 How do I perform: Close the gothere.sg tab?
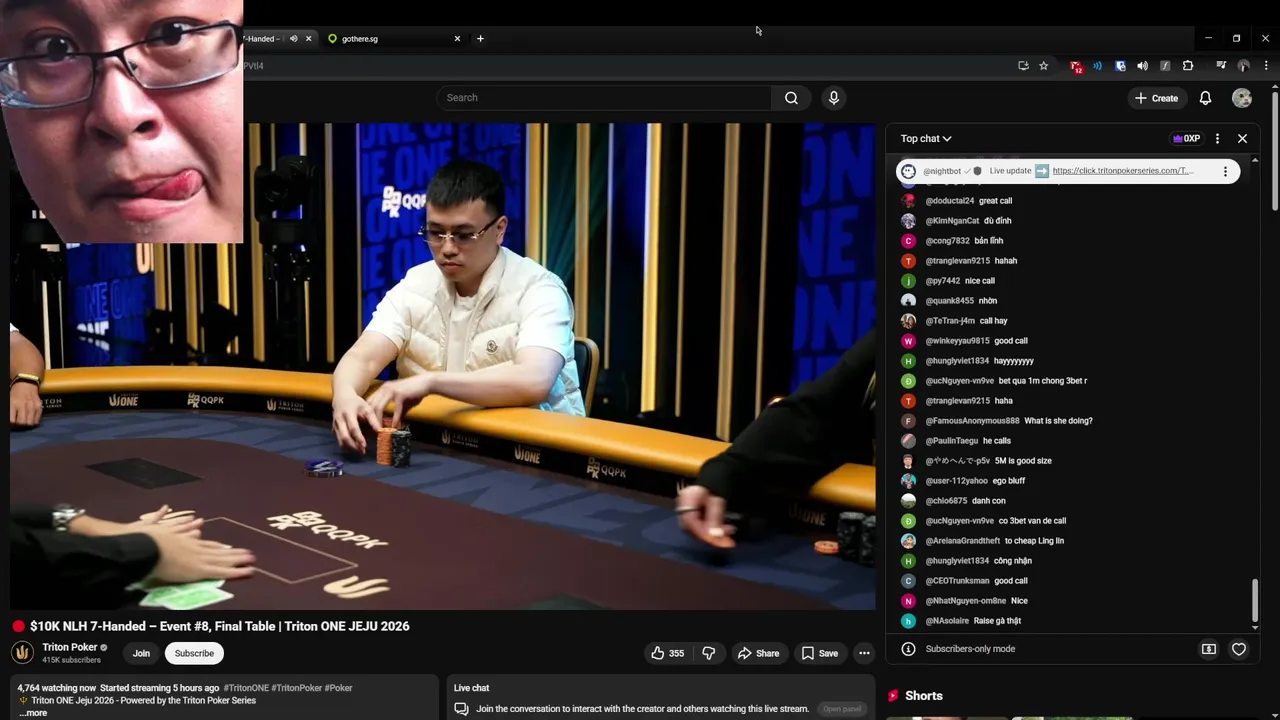coord(457,39)
